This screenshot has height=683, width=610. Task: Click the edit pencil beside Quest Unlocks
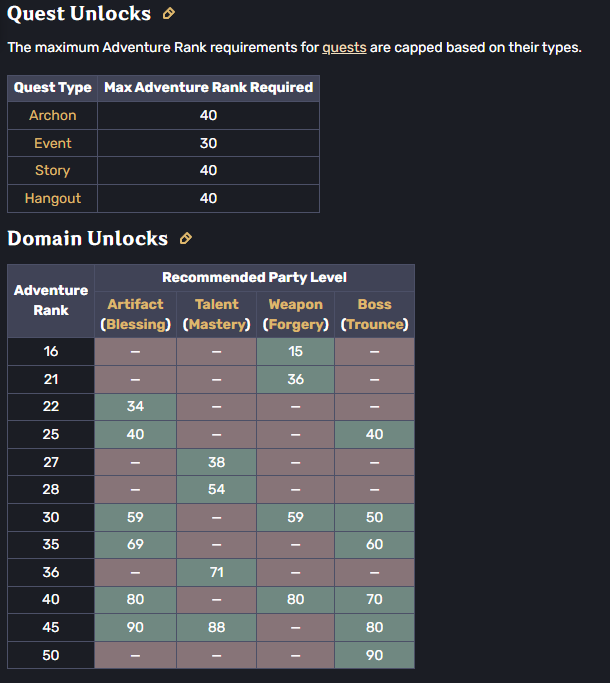[169, 14]
